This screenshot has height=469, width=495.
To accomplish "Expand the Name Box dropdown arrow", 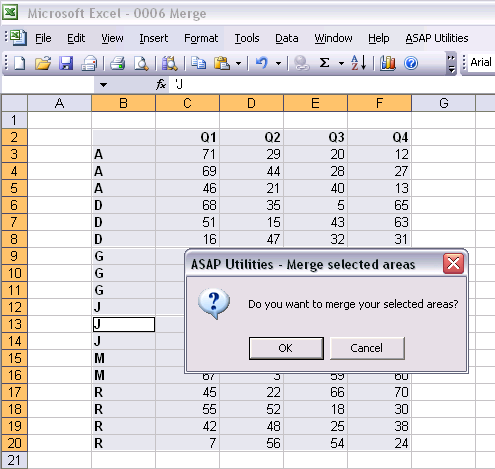I will pos(103,85).
